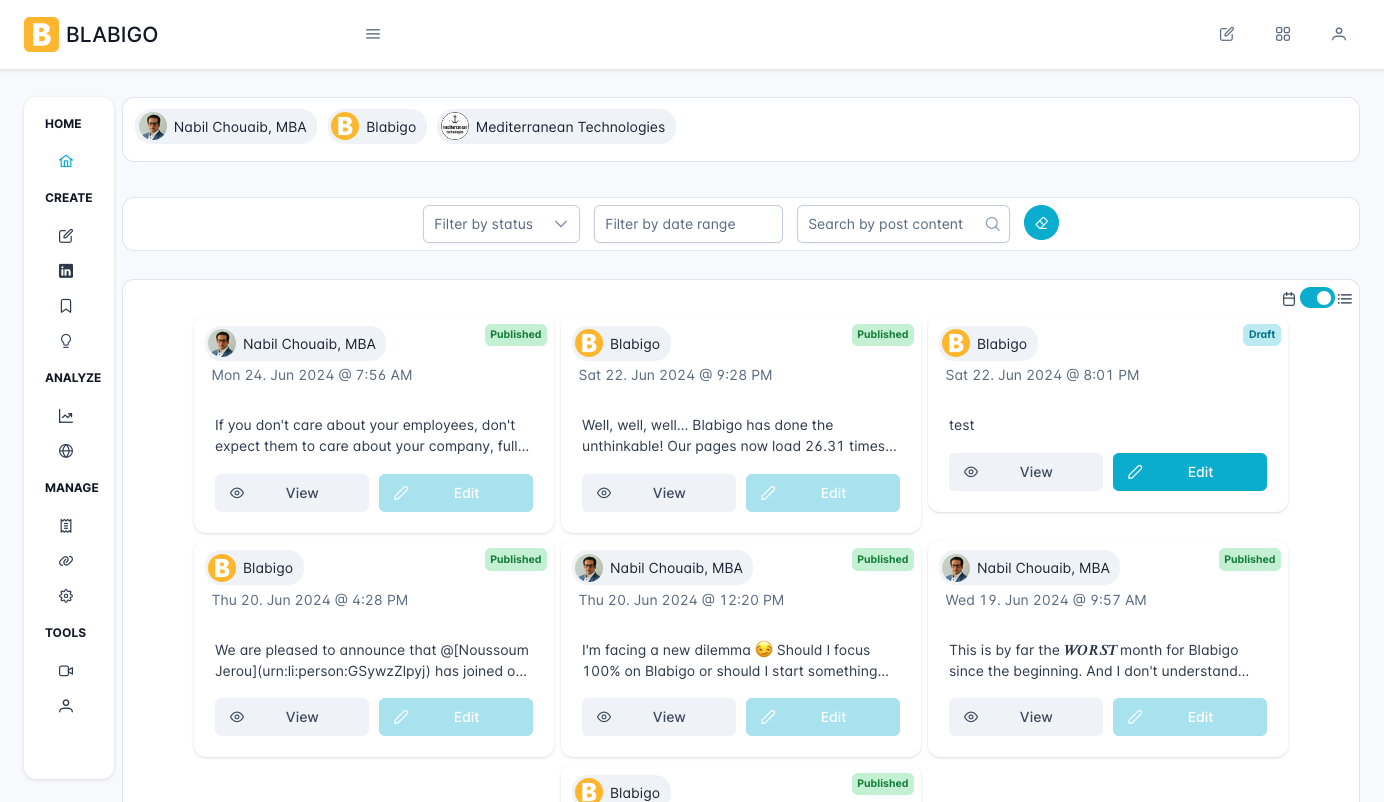Screen dimensions: 1384x802
Task: Click the sidebar create post pencil icon
Action: pyautogui.click(x=66, y=236)
